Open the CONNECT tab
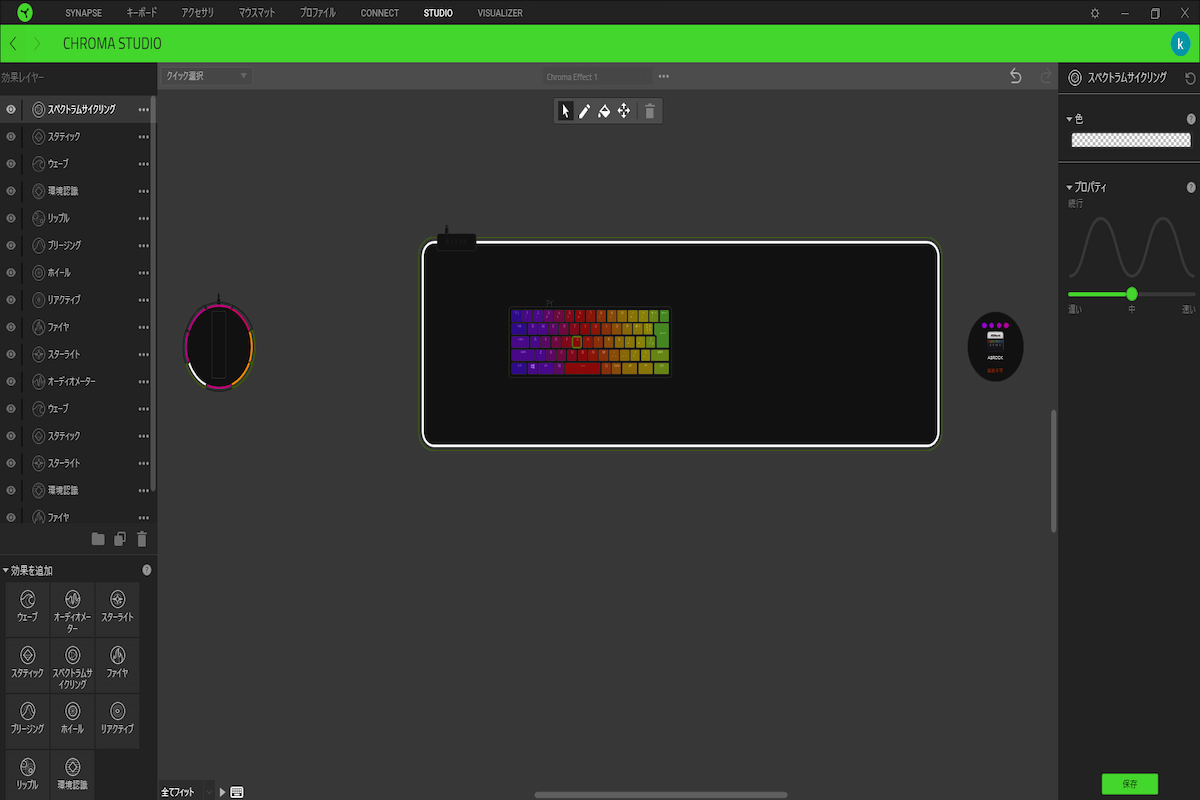 [380, 13]
